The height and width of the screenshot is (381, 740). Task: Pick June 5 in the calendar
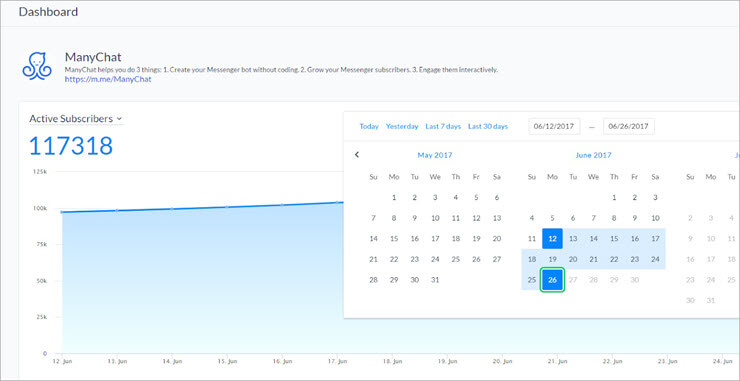[552, 218]
